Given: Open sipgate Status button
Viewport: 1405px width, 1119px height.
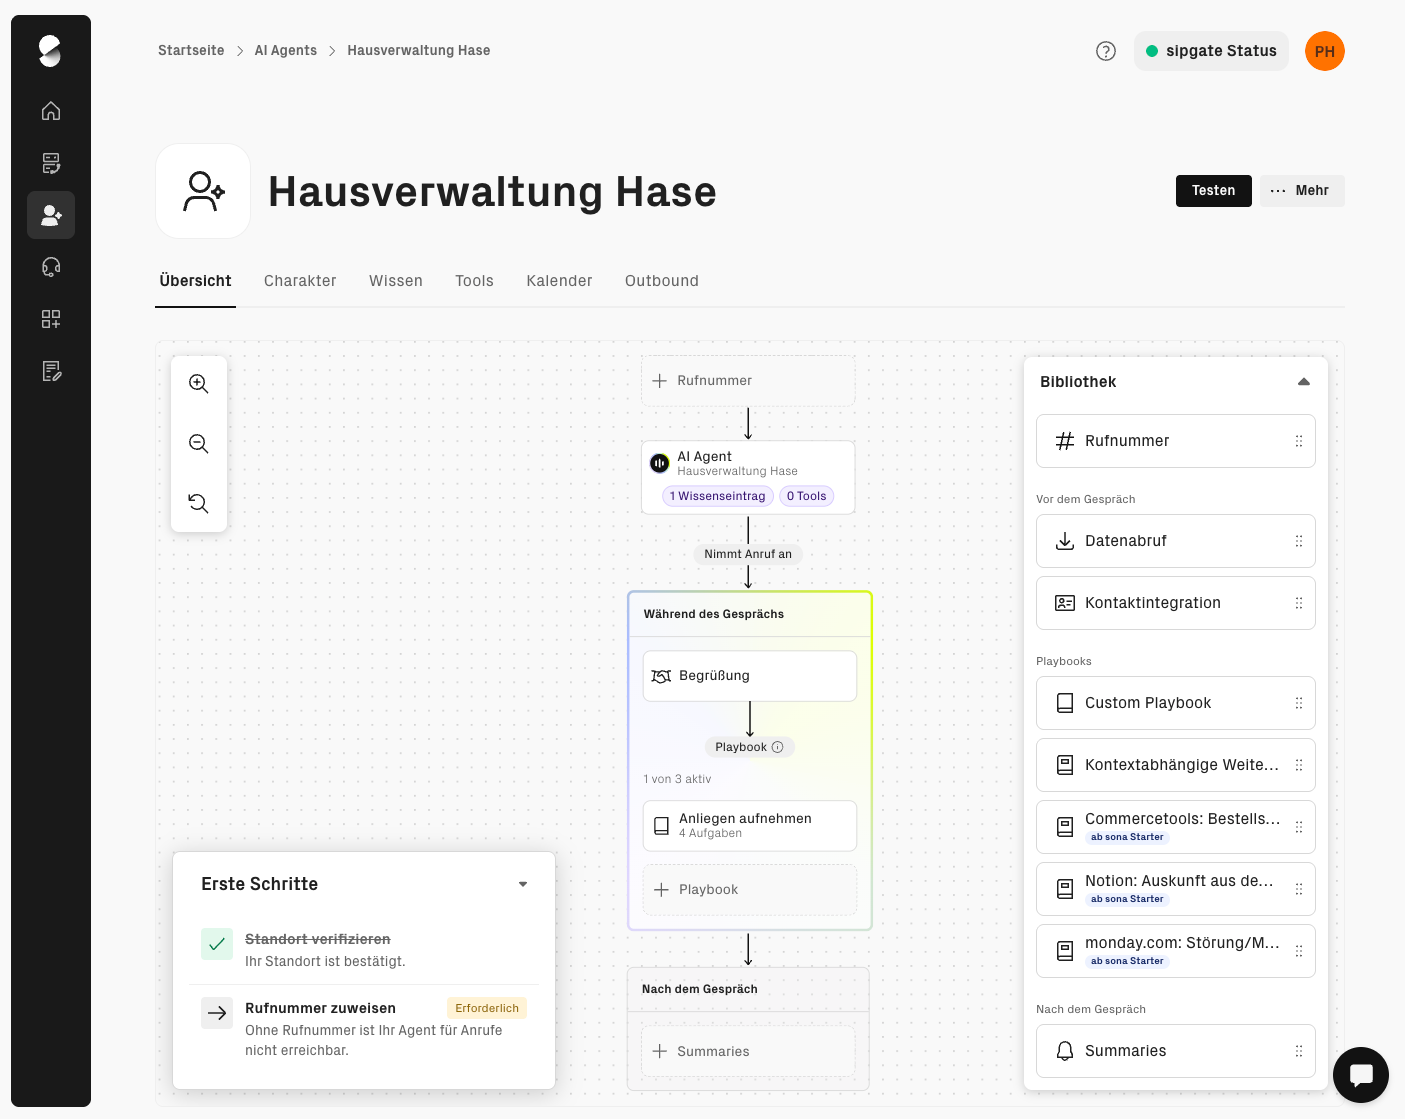Looking at the screenshot, I should [1211, 51].
